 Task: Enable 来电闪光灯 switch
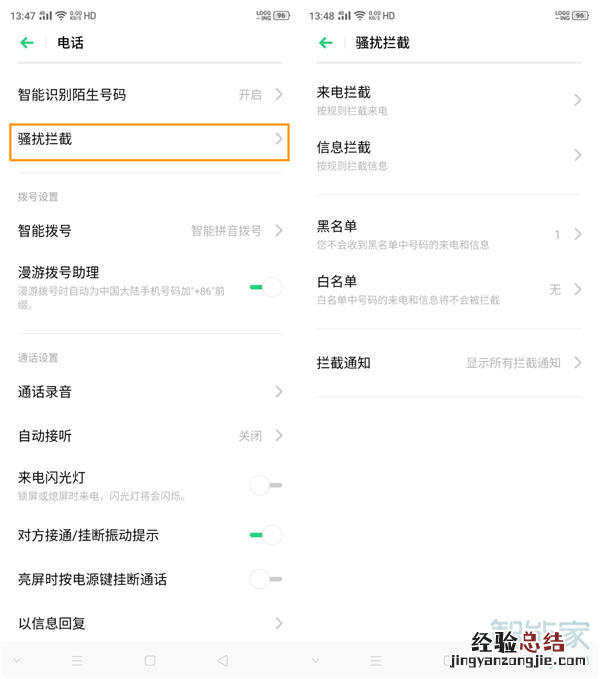(266, 486)
